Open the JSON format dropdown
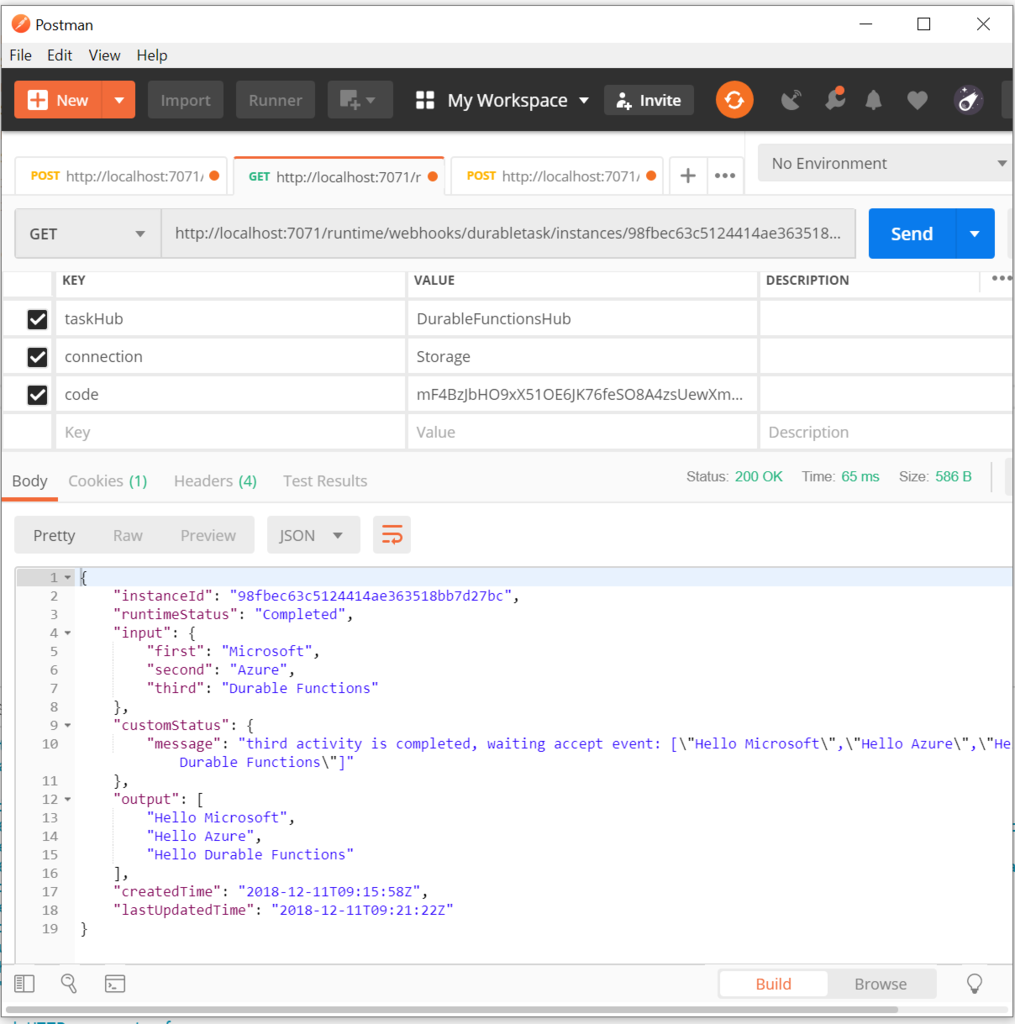The height and width of the screenshot is (1024, 1015). pos(313,535)
